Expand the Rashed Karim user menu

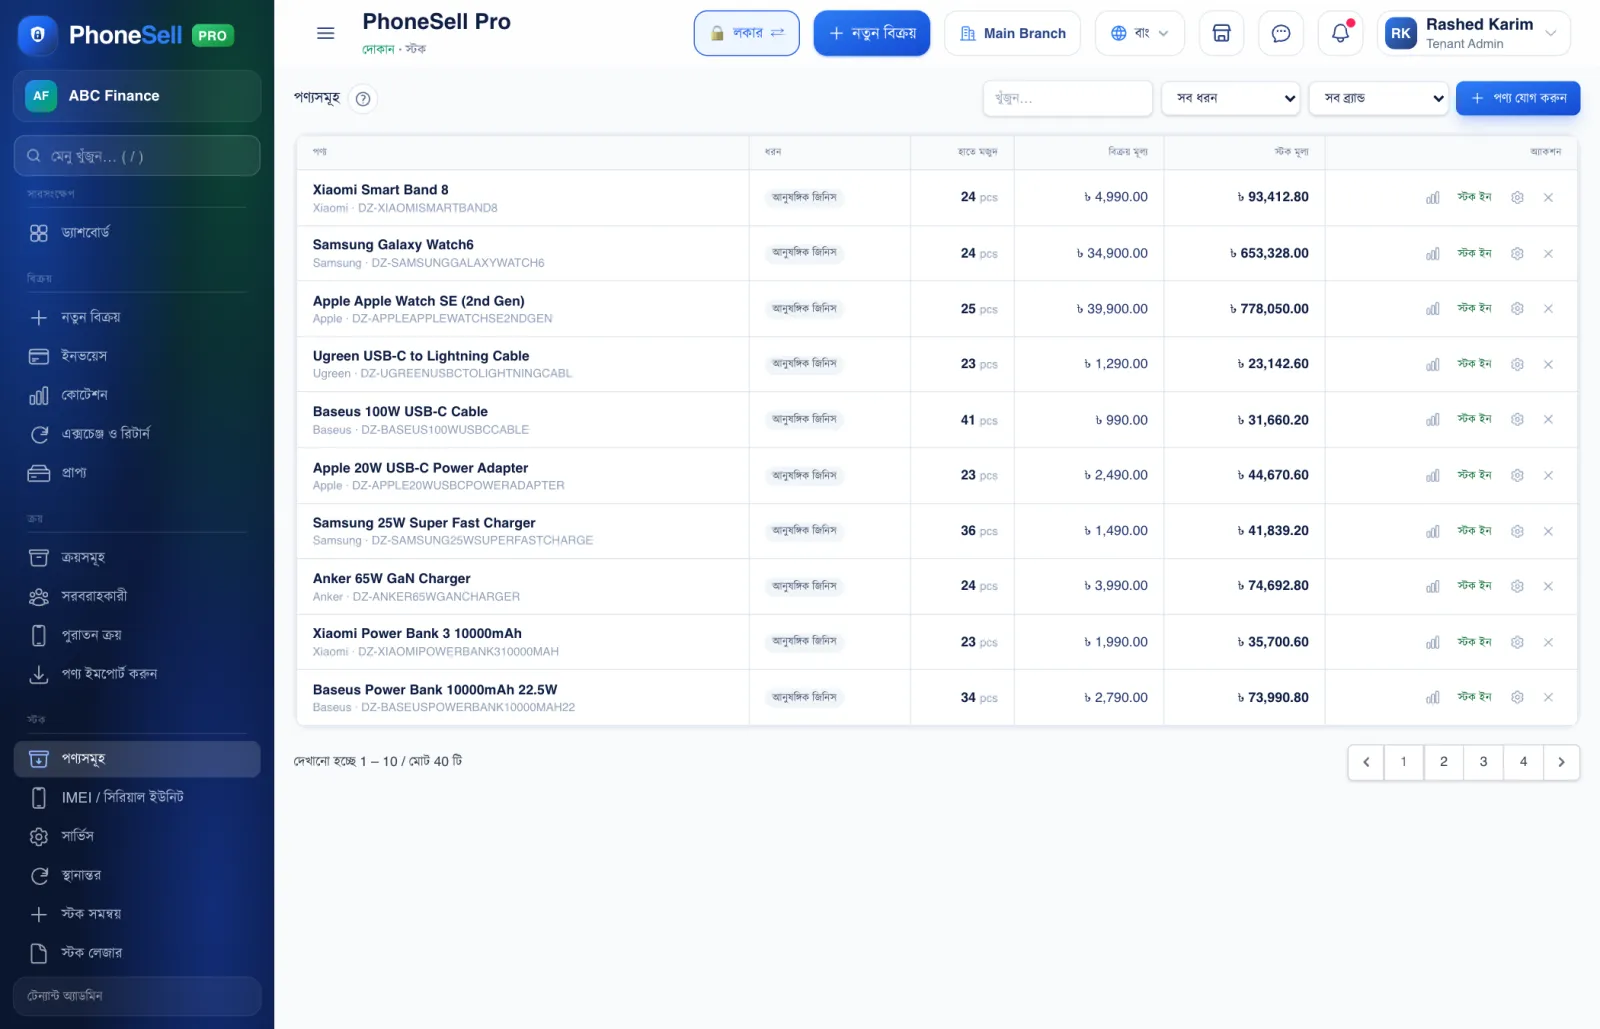1473,33
